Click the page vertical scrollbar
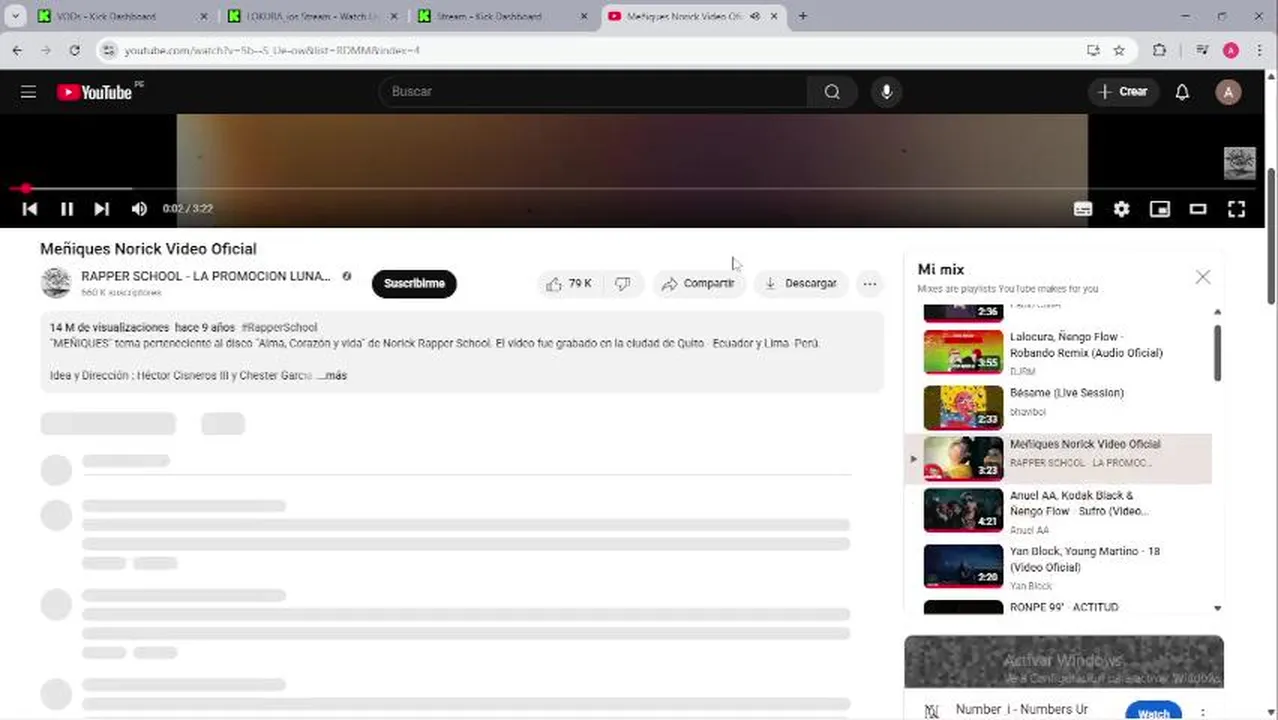This screenshot has width=1278, height=720. [1271, 236]
